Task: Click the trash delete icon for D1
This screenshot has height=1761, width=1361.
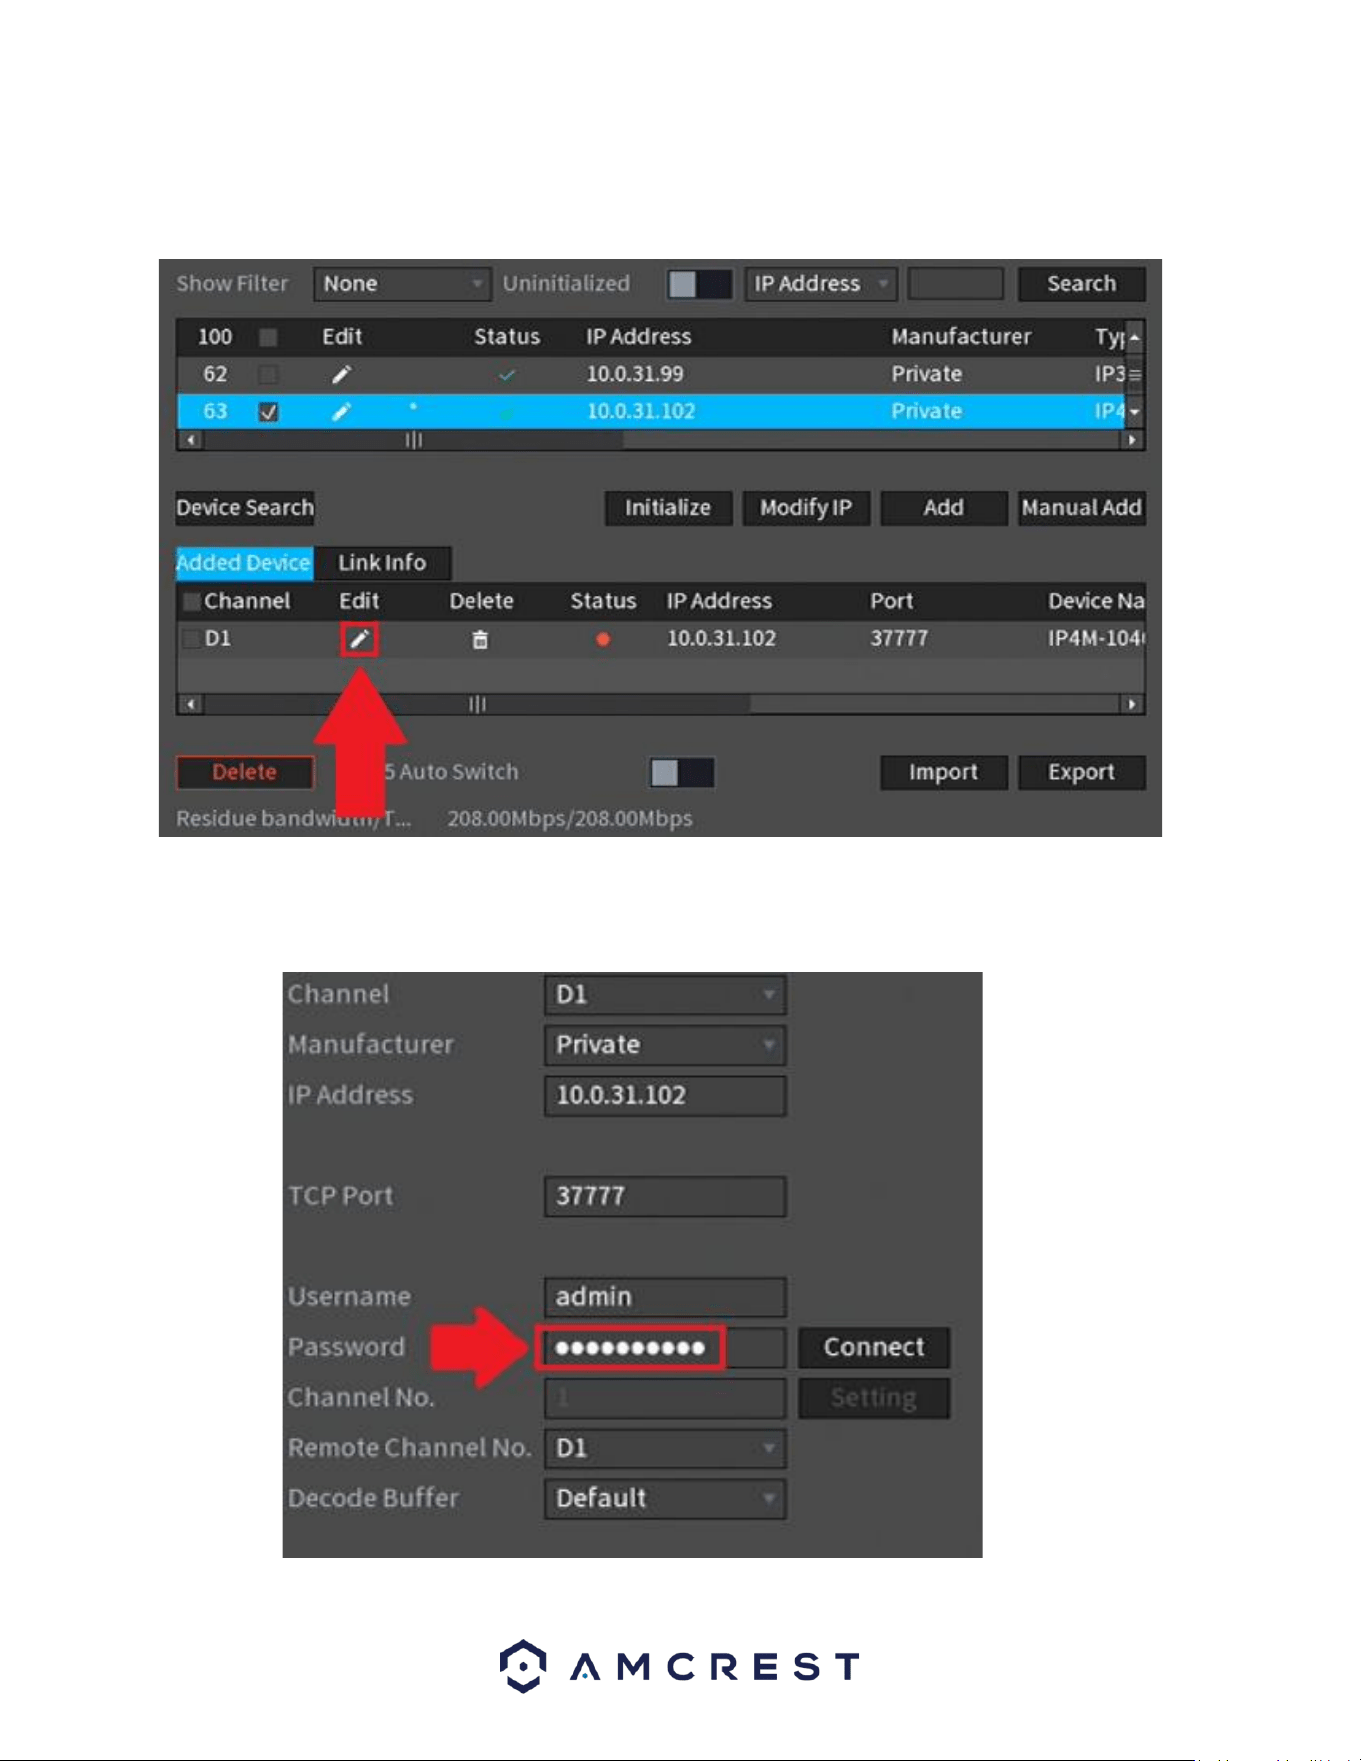Action: coord(480,640)
